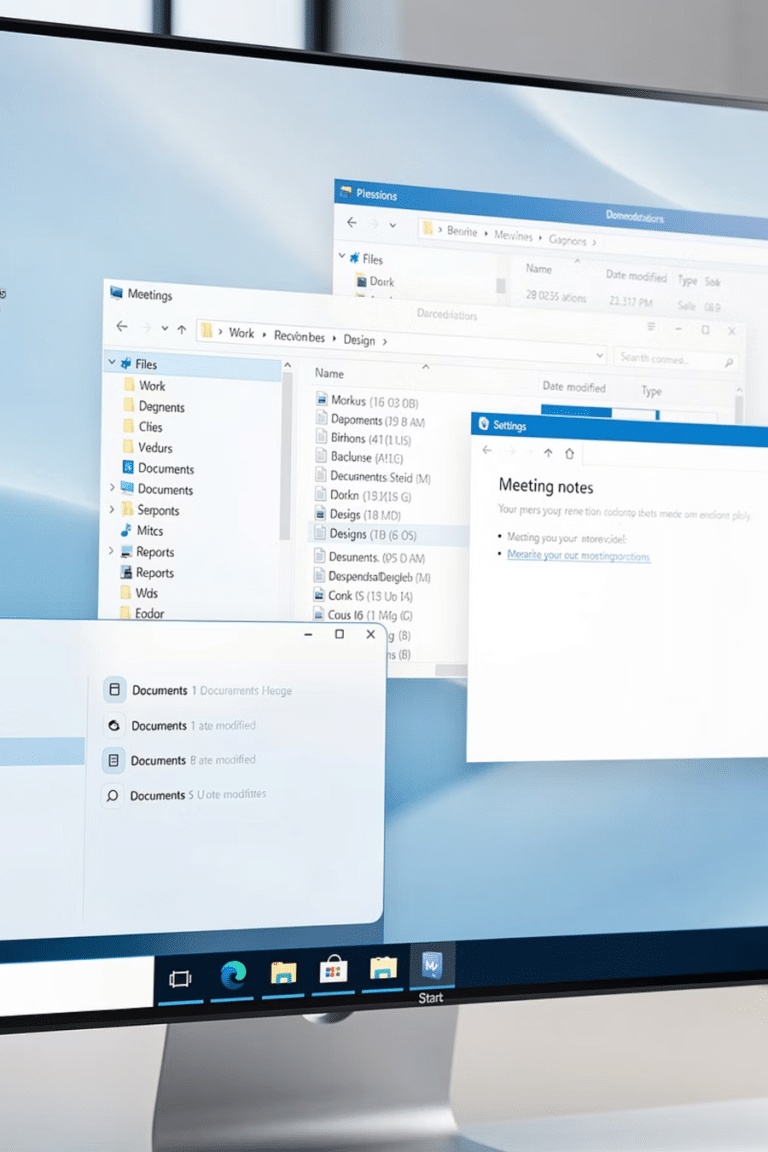Expand the Documents node with chevron

(112, 488)
